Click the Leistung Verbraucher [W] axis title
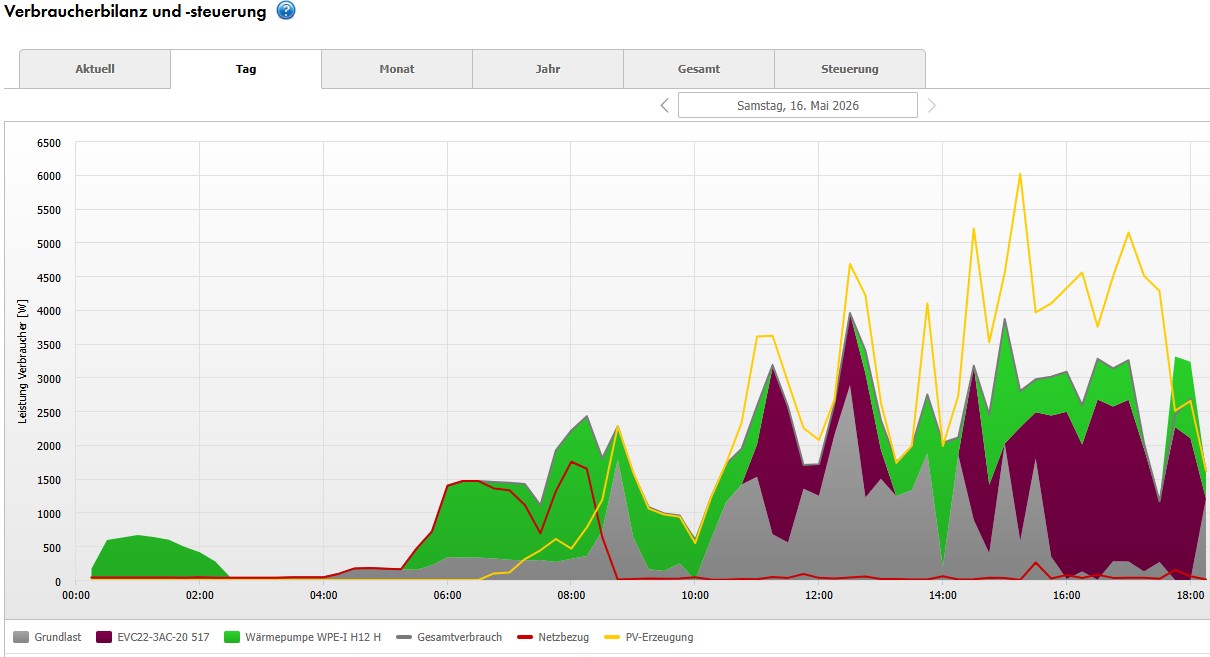Screen dimensions: 1210x657 [x=21, y=359]
